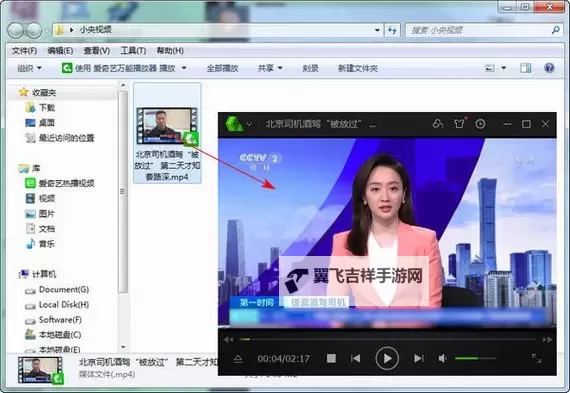The height and width of the screenshot is (393, 570).
Task: Open the view options dropdown arrow
Action: click(x=503, y=68)
